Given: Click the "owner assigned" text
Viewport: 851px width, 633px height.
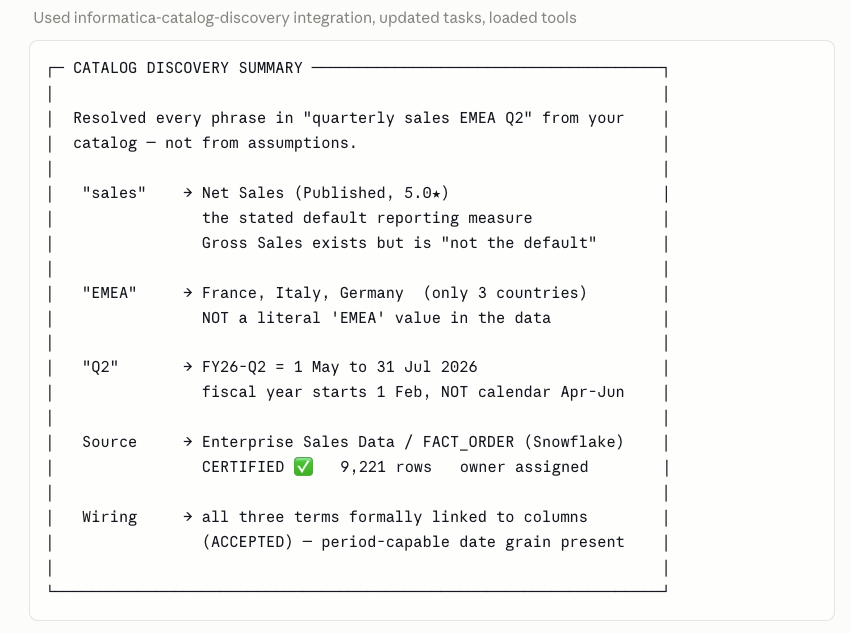Looking at the screenshot, I should pyautogui.click(x=524, y=467).
